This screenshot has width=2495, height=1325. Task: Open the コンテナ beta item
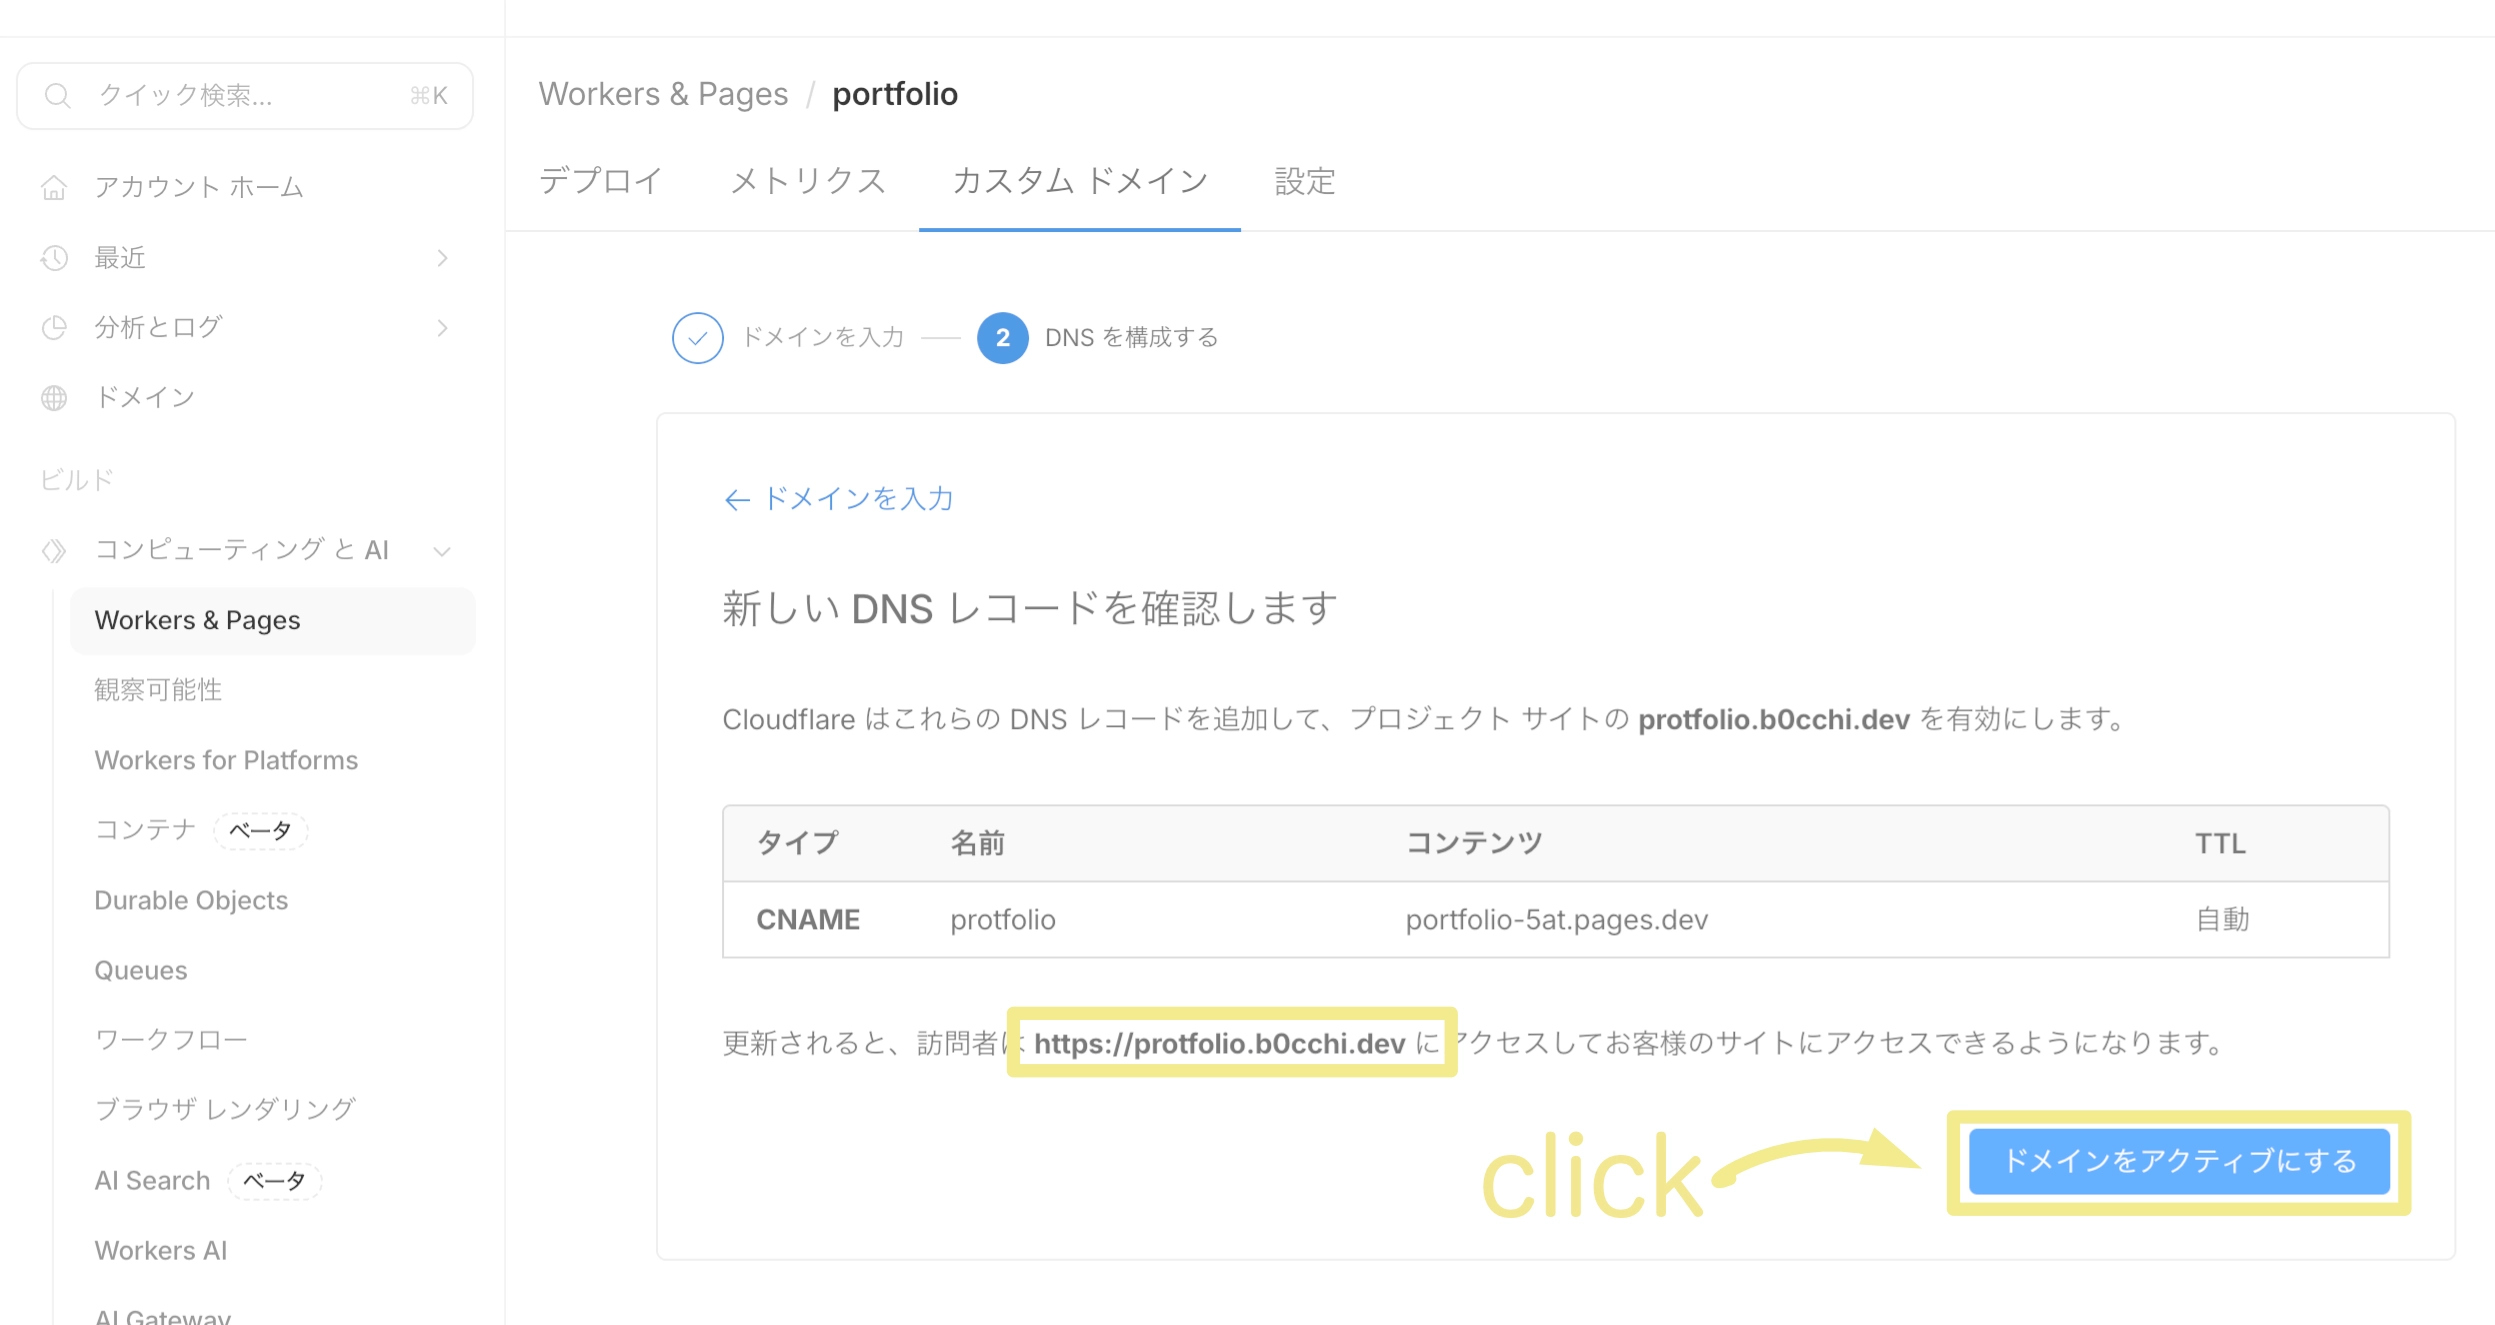(144, 829)
